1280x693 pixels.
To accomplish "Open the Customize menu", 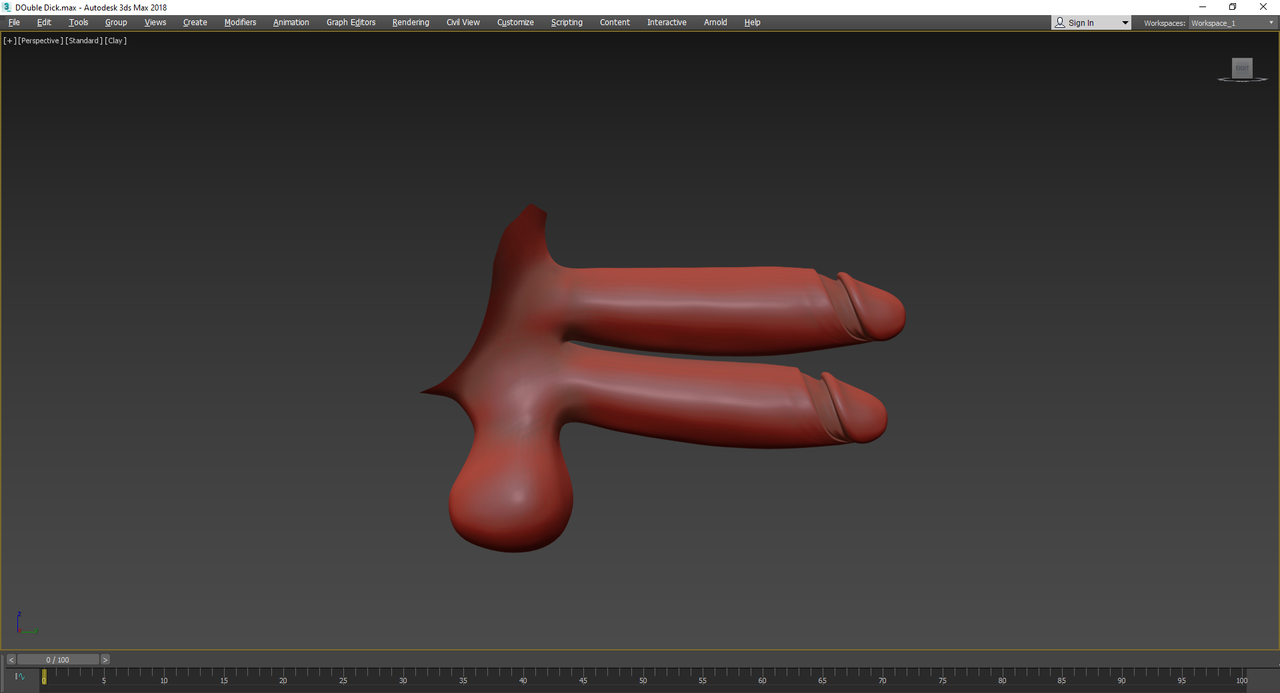I will (x=515, y=22).
